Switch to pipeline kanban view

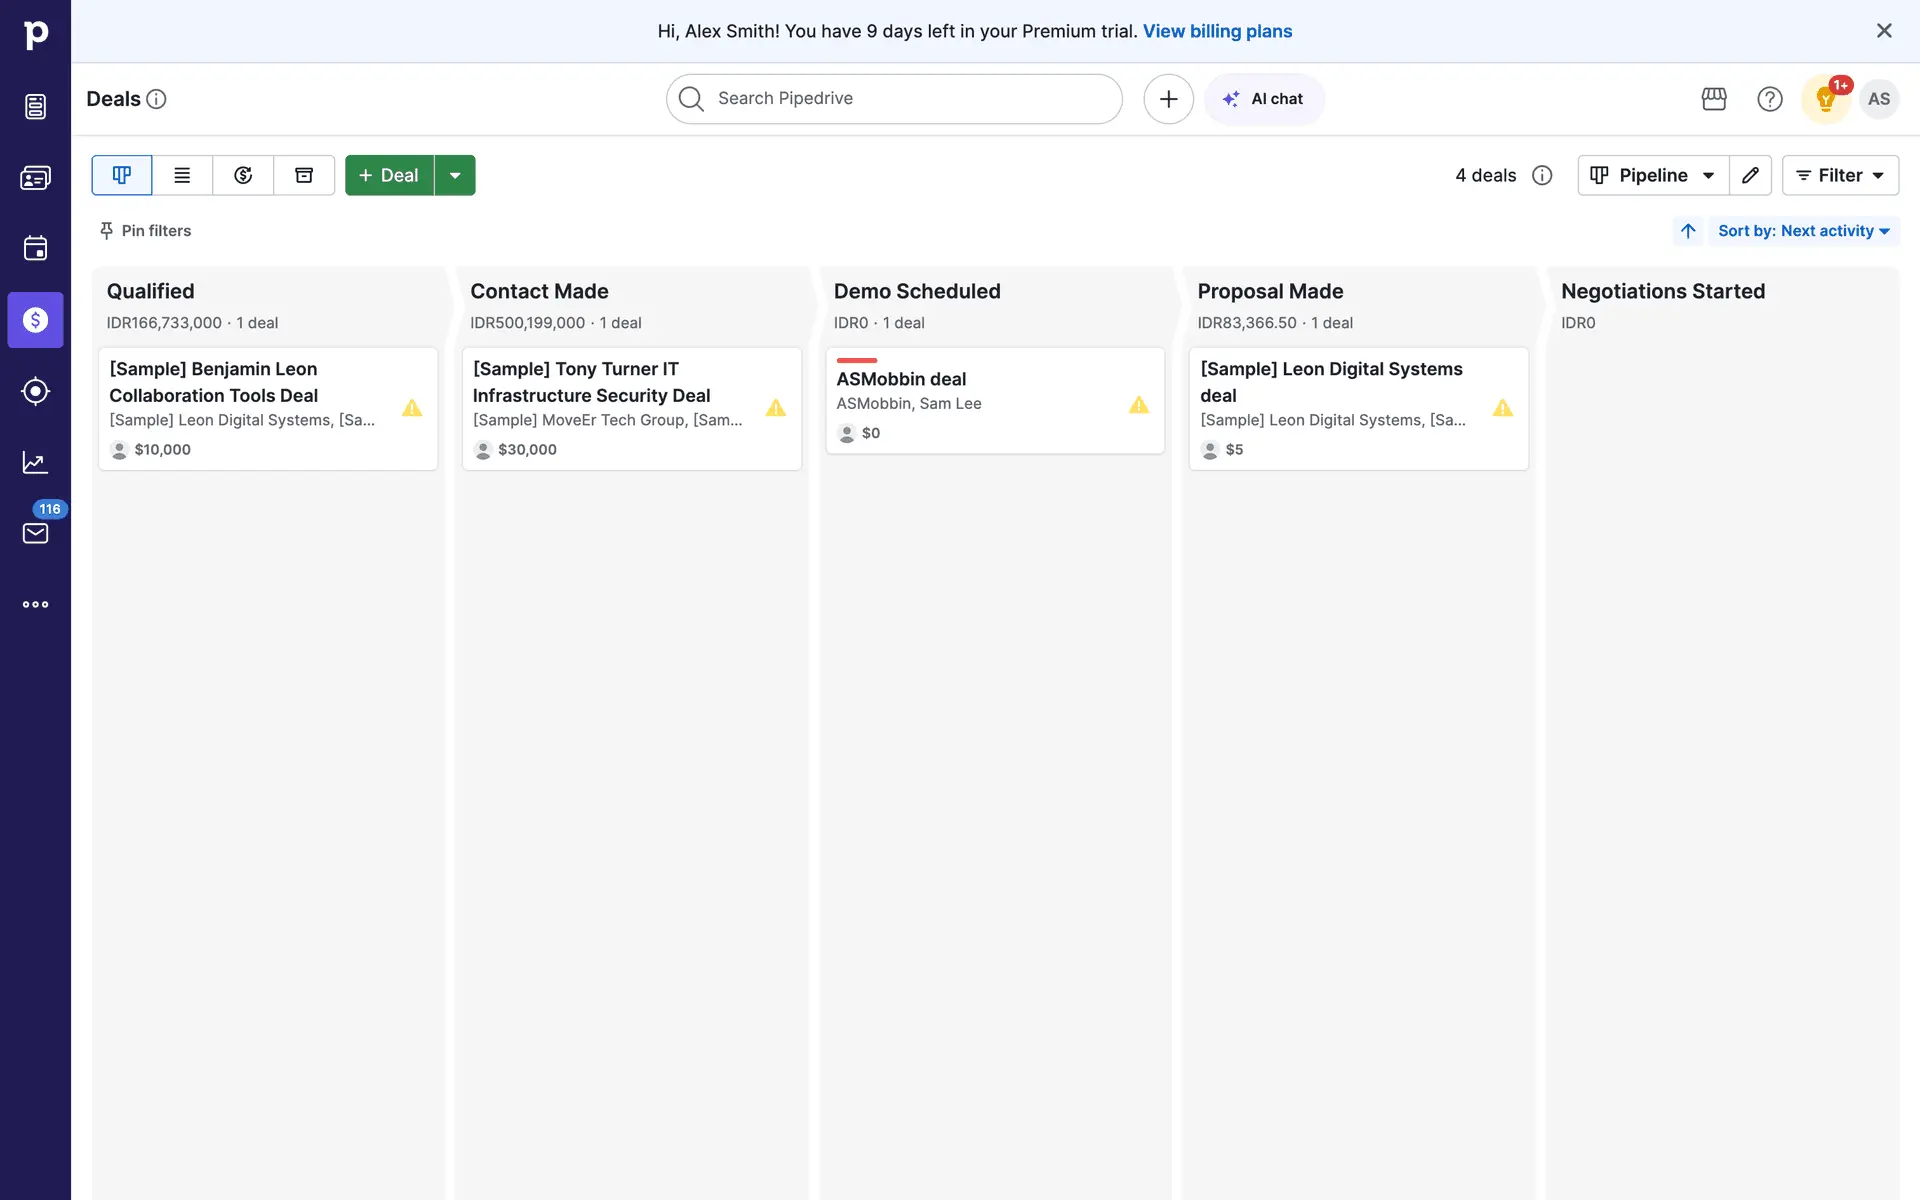tap(122, 175)
